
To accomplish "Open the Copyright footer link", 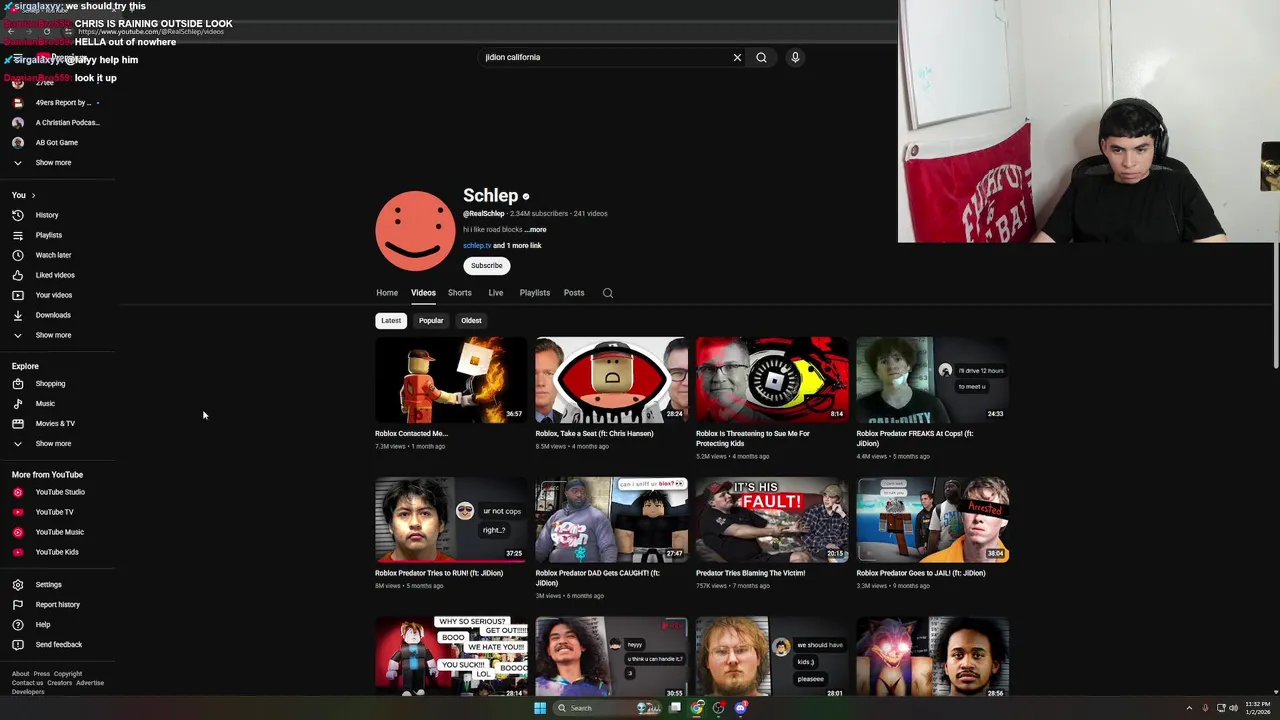I will [68, 674].
